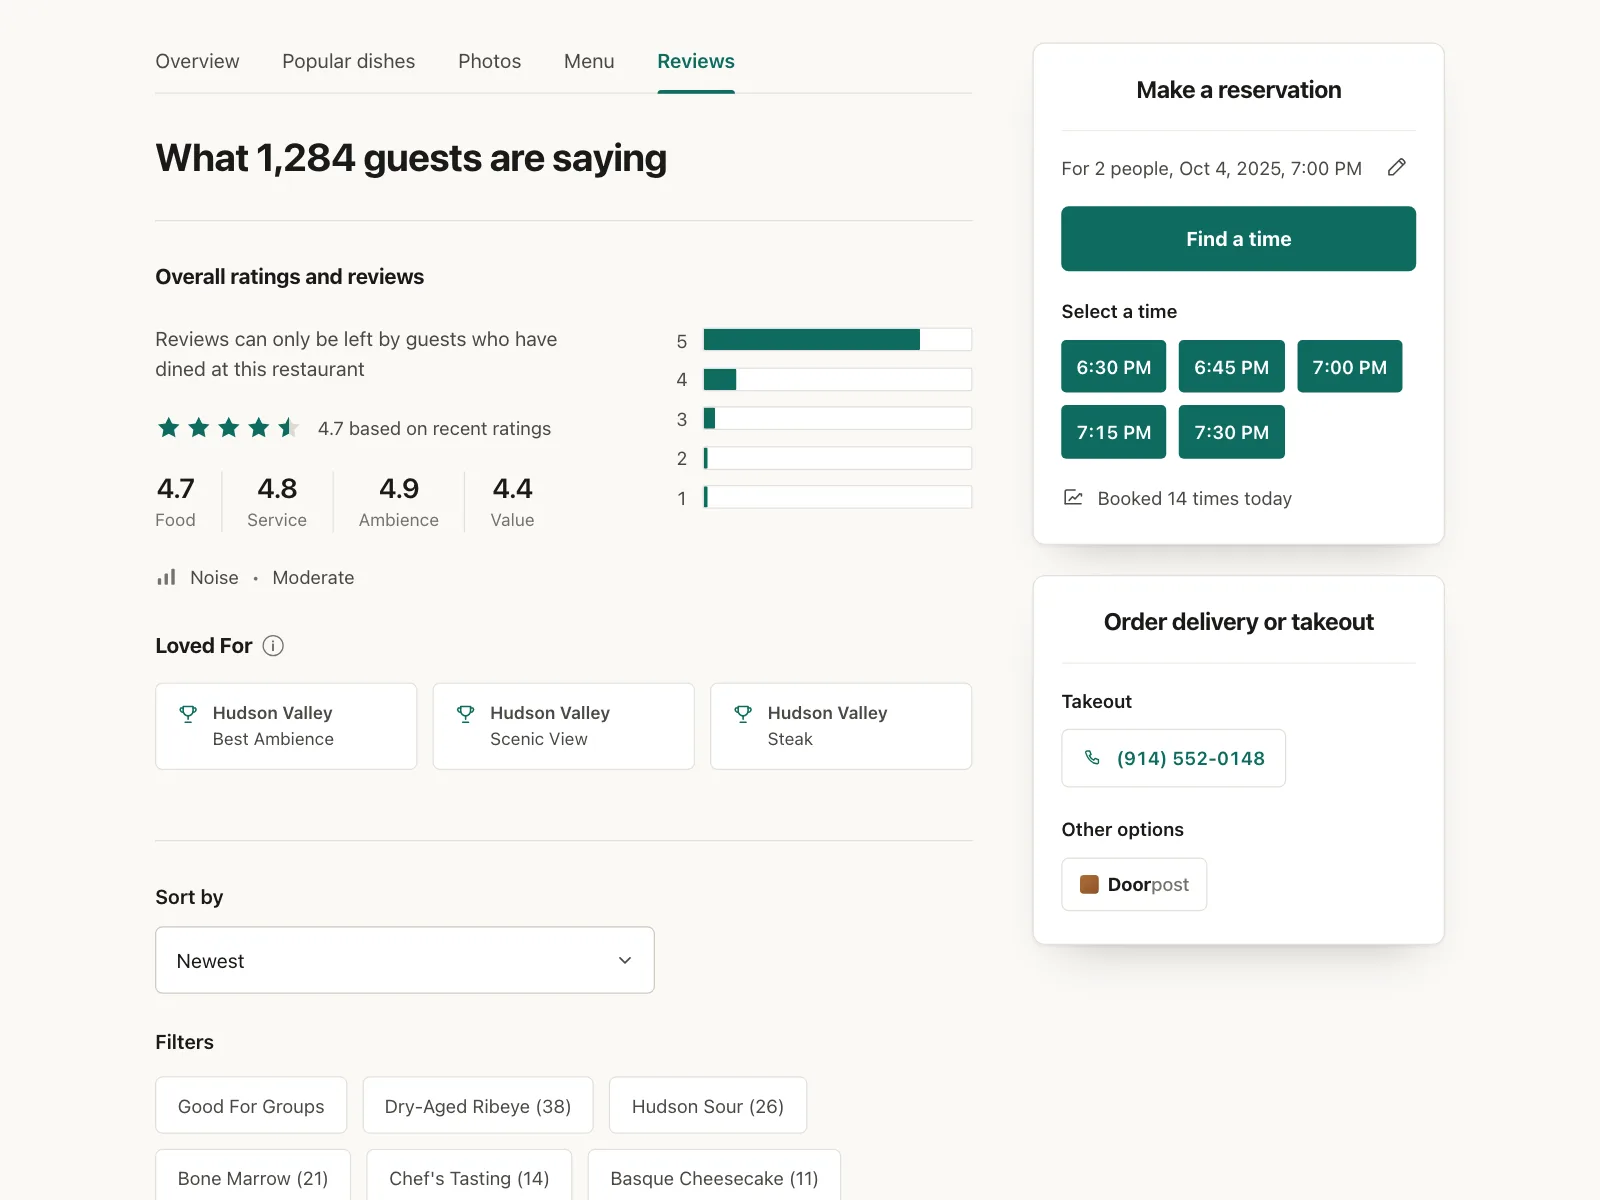Call takeout number (914) 552-0148
The width and height of the screenshot is (1600, 1200).
pos(1173,758)
